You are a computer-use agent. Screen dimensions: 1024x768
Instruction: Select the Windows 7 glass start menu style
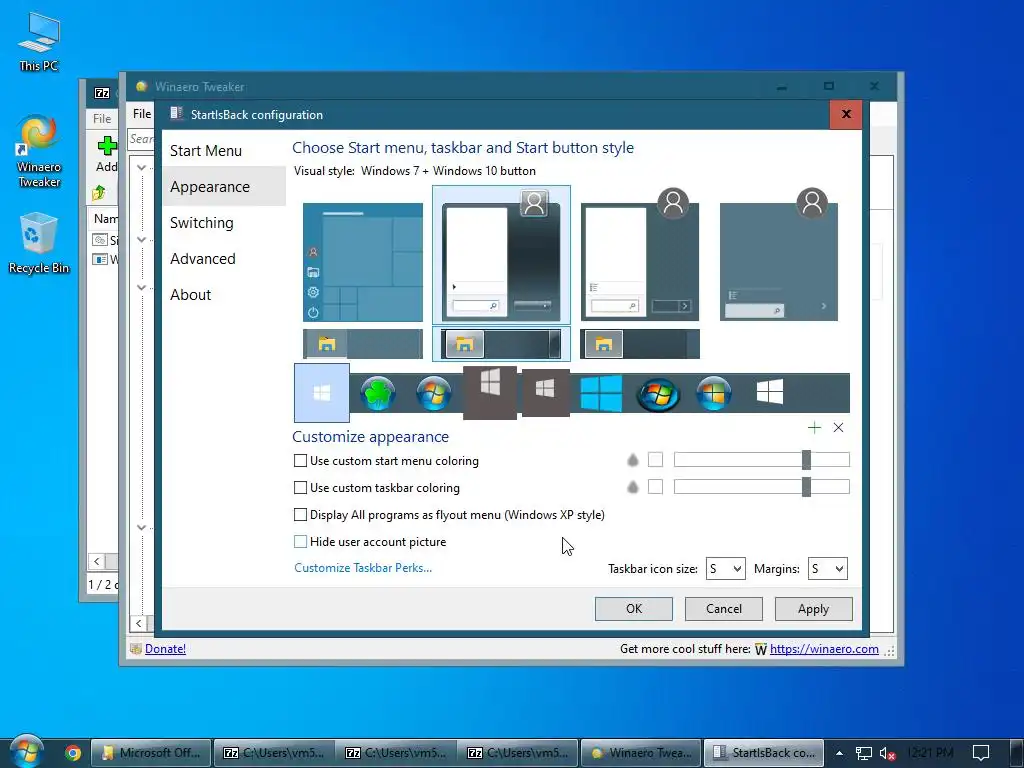501,255
